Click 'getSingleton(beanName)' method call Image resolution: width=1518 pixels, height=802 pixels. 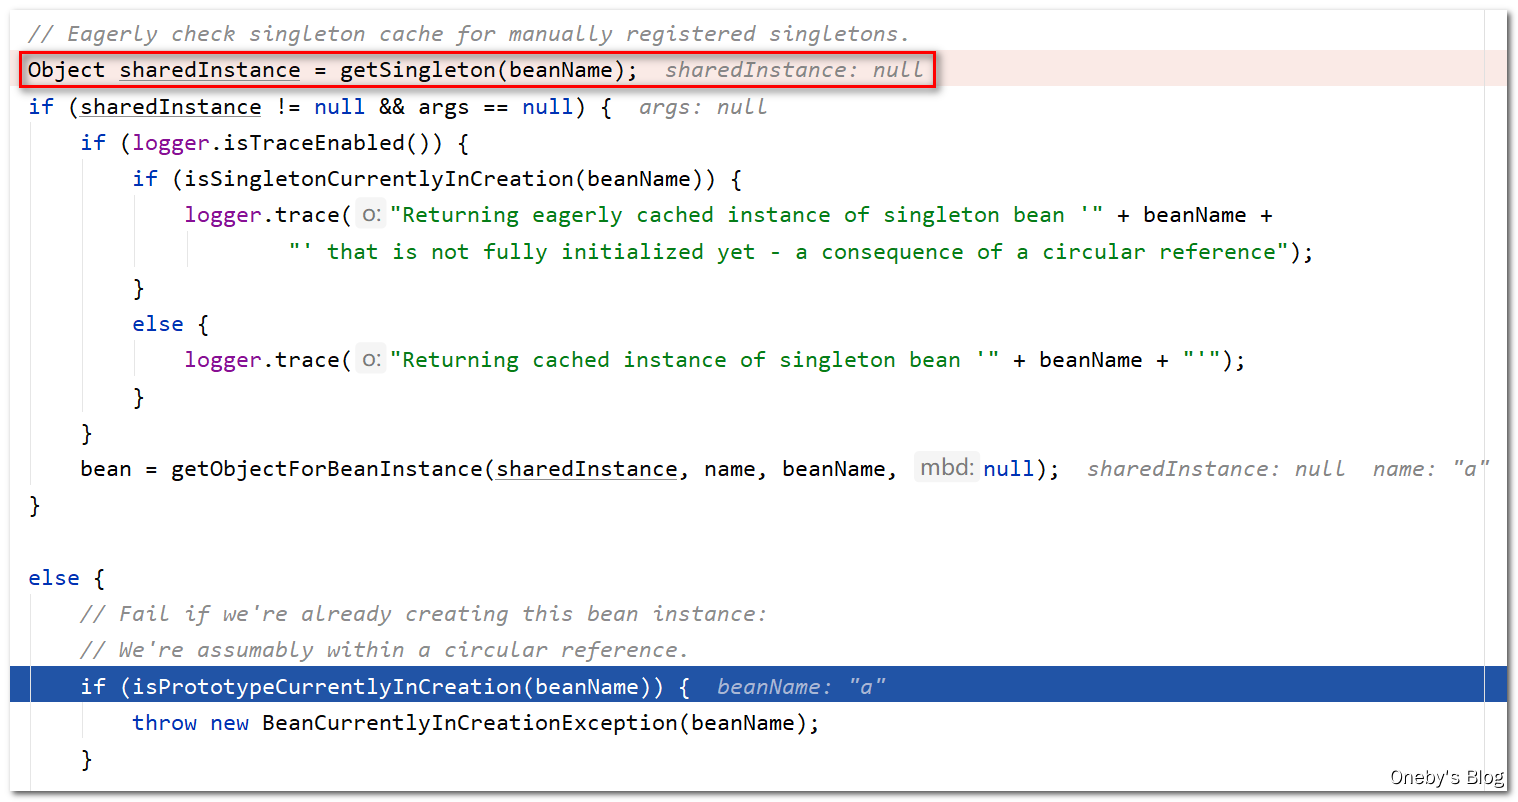point(482,70)
